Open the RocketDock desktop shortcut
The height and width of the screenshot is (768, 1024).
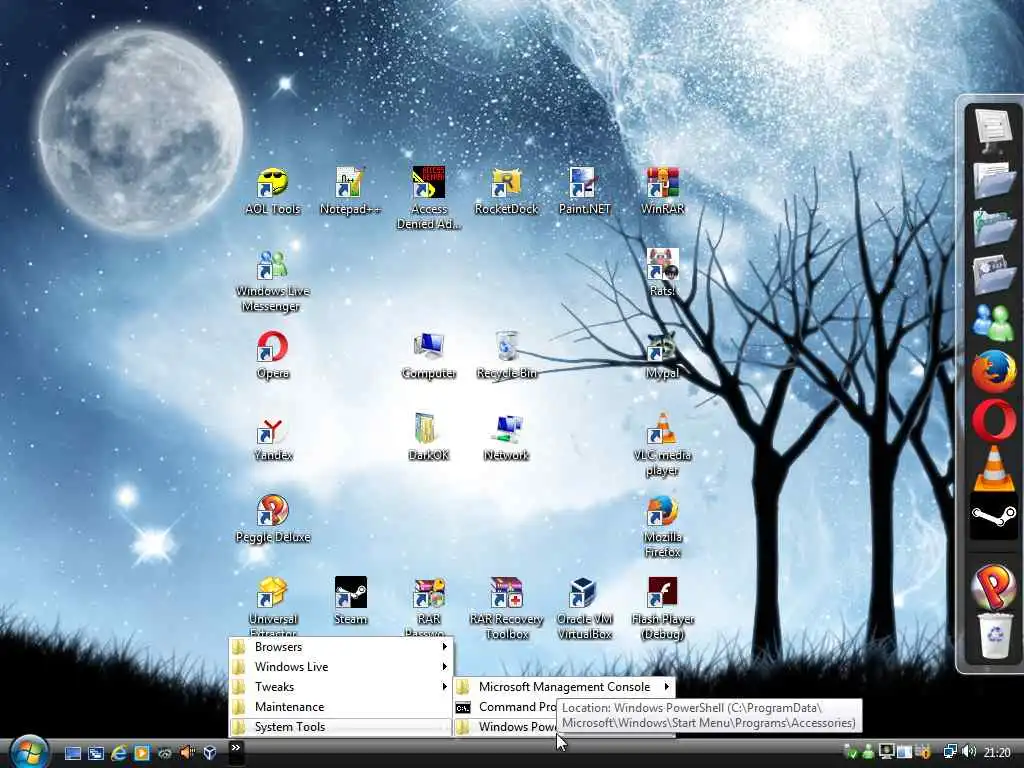point(506,191)
